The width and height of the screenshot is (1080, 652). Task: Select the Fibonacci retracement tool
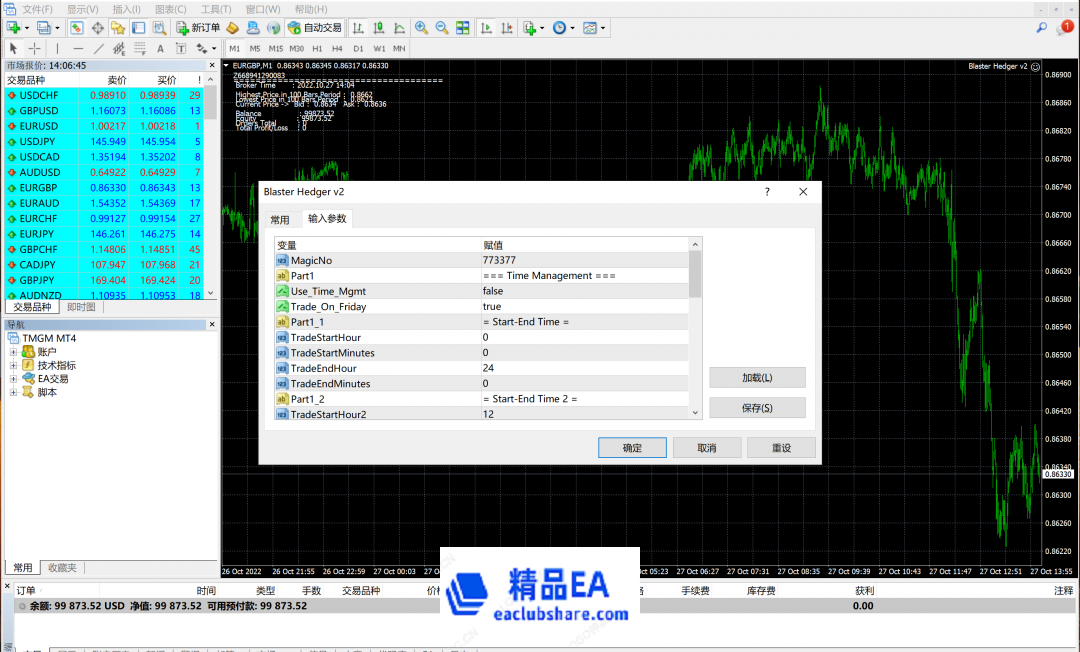pyautogui.click(x=141, y=48)
